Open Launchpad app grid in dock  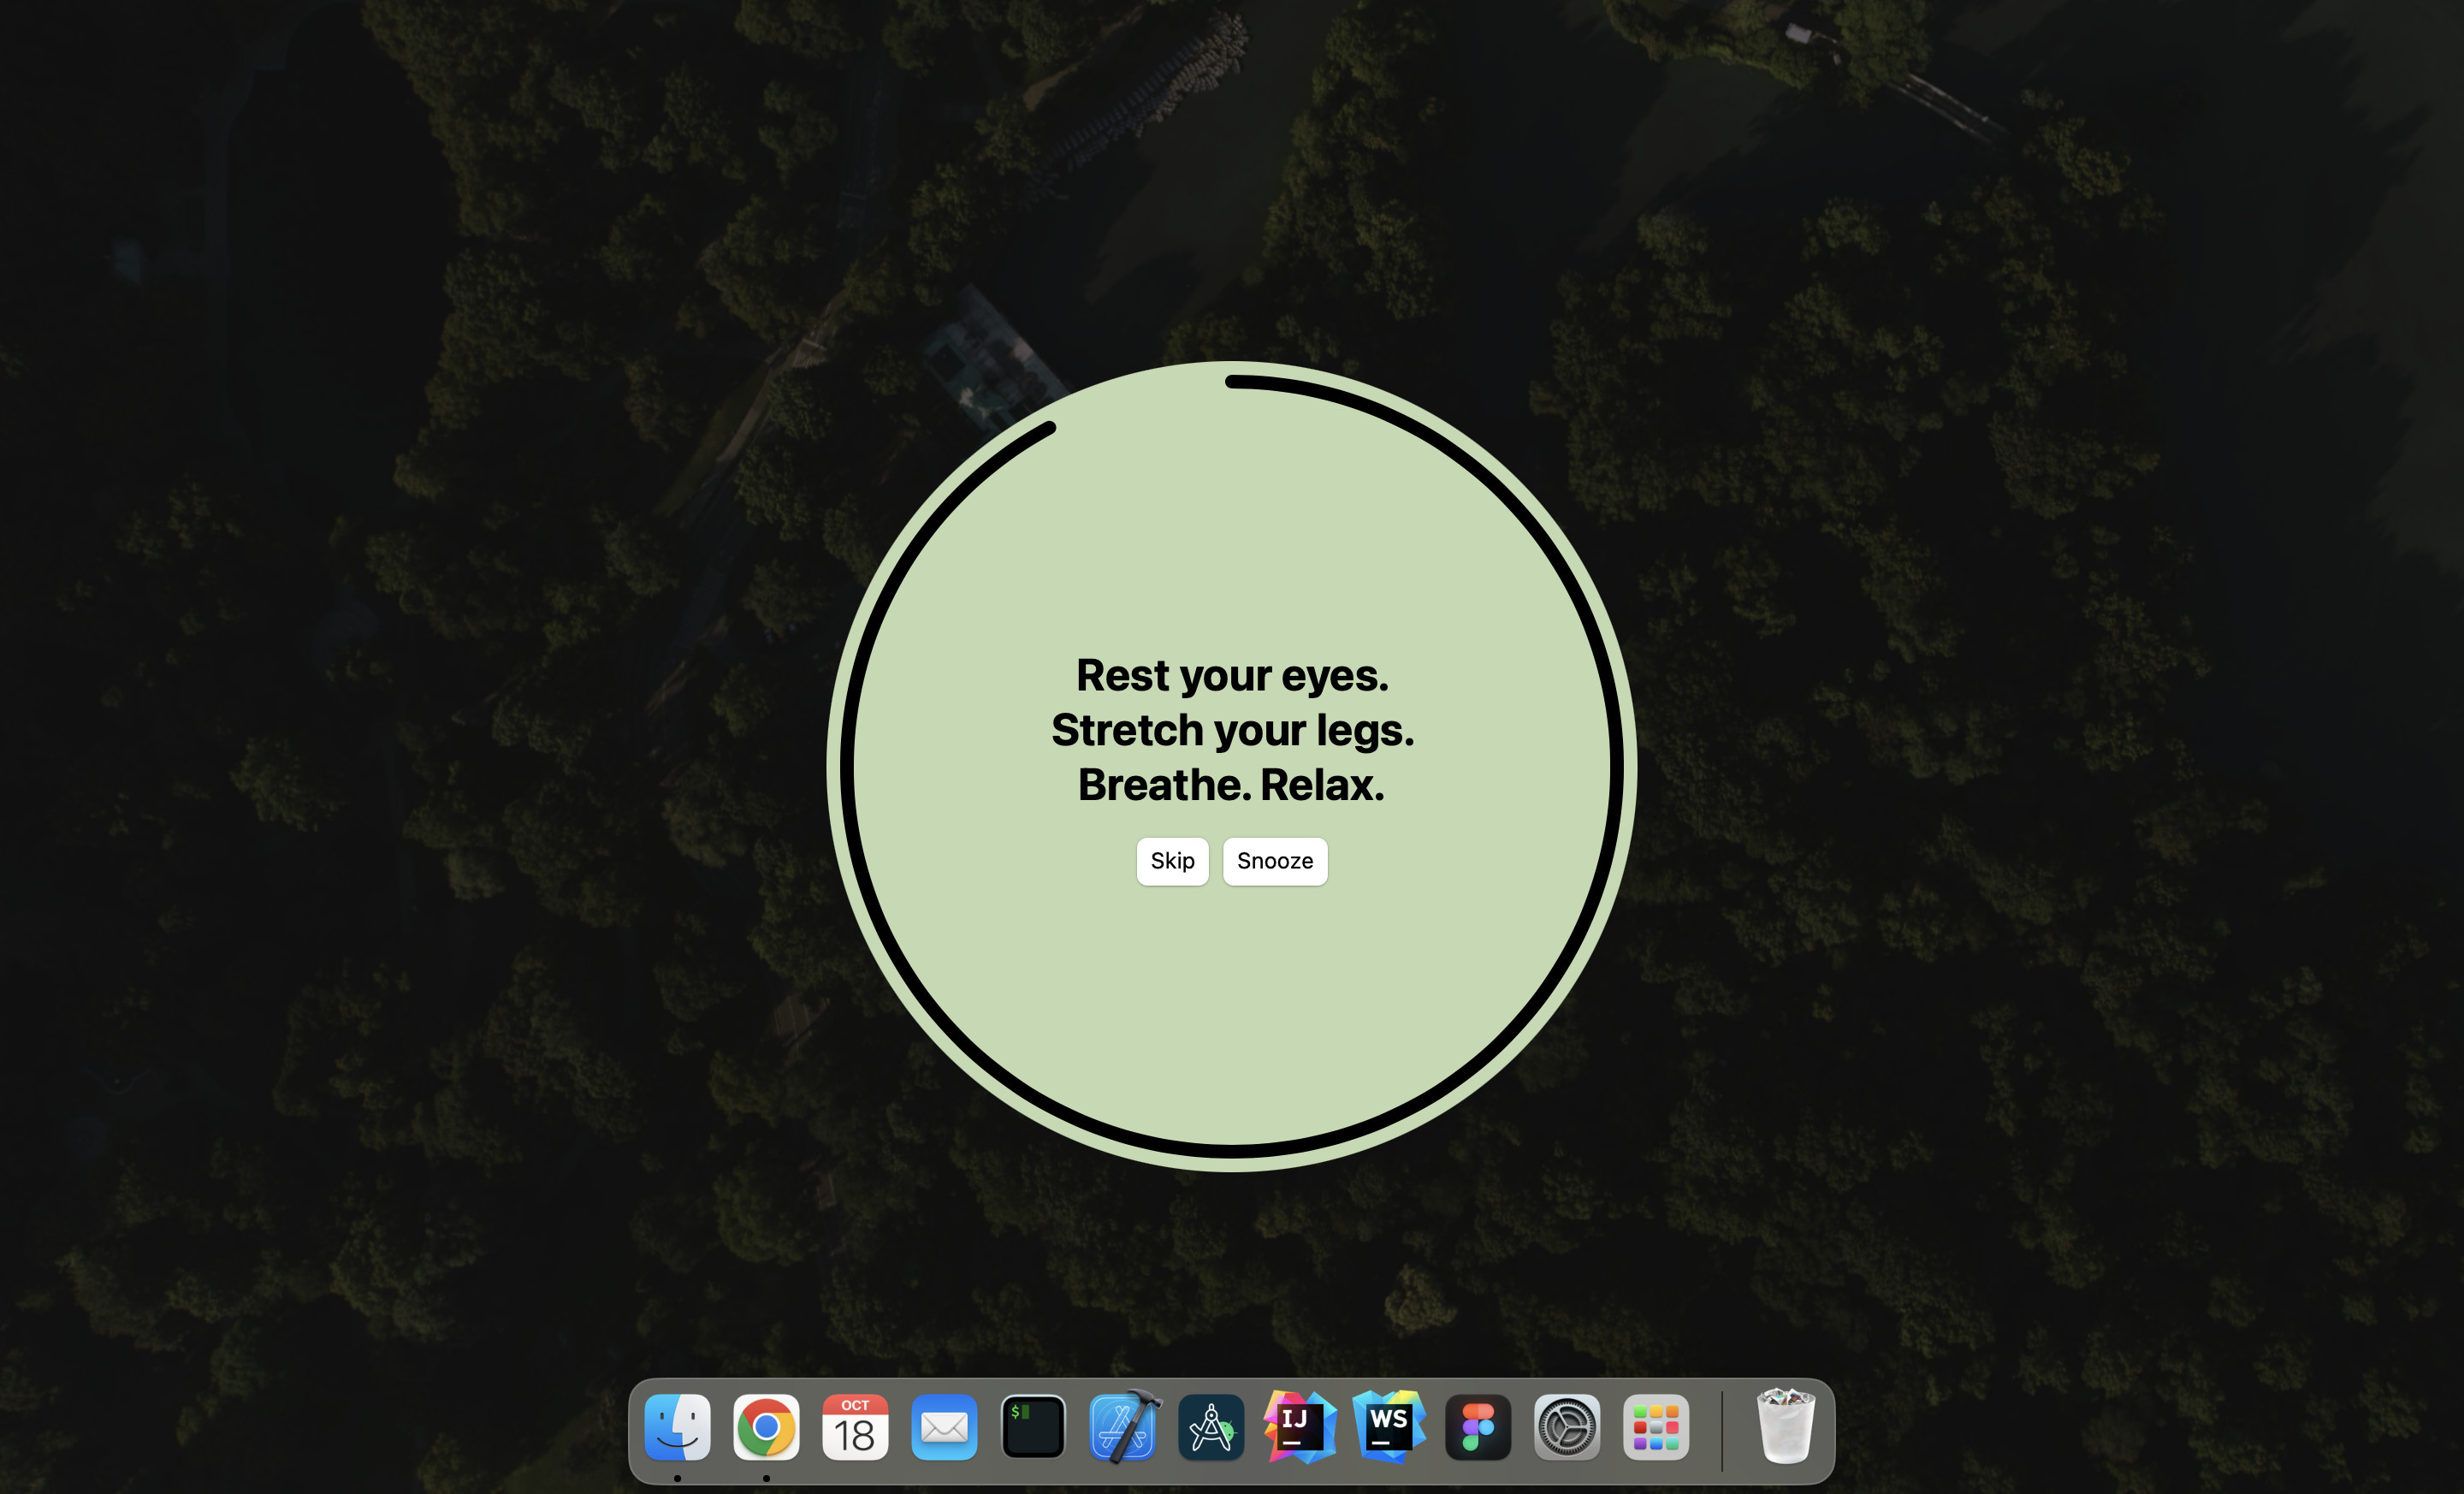[1656, 1427]
